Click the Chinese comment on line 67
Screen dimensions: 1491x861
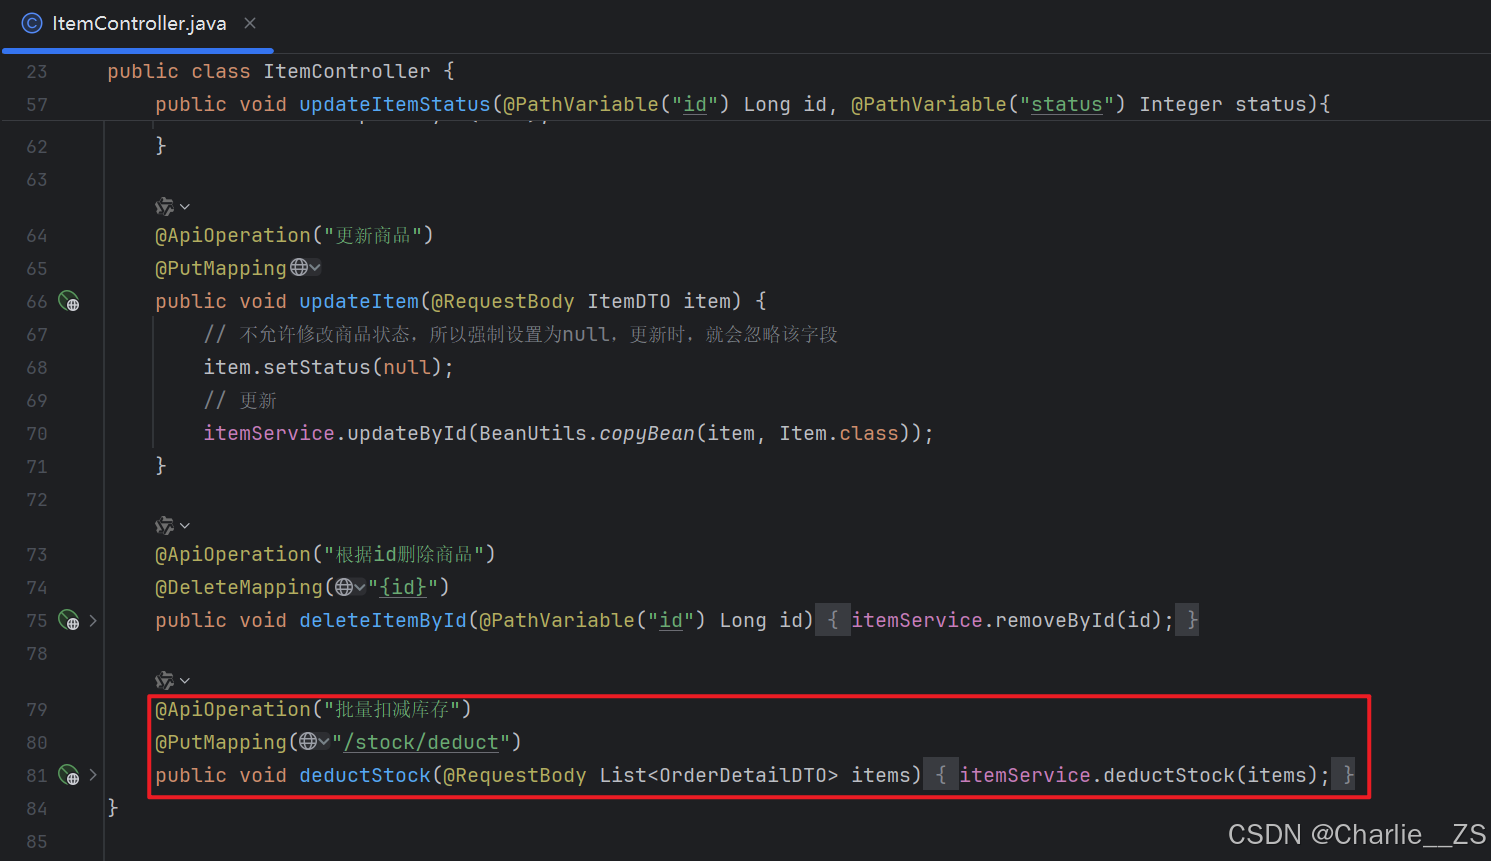coord(520,334)
